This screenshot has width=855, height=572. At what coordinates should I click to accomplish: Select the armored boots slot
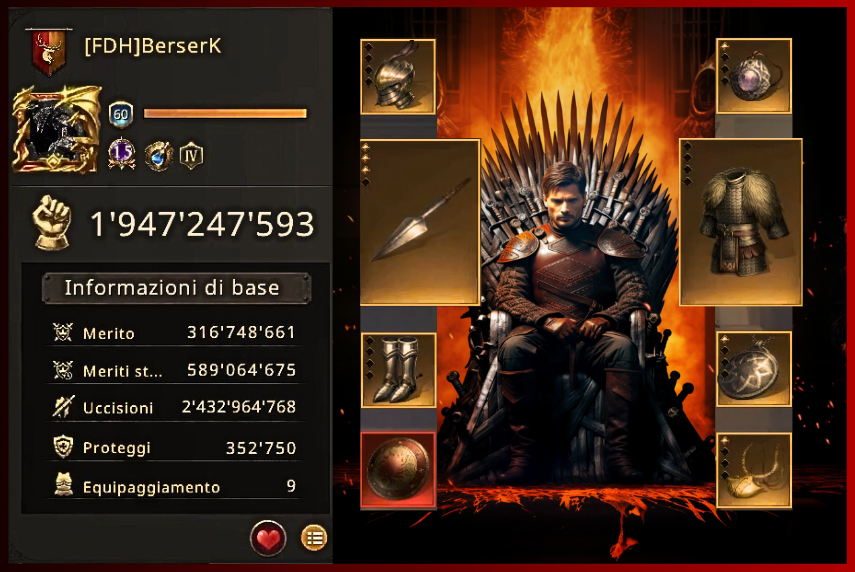tap(398, 370)
